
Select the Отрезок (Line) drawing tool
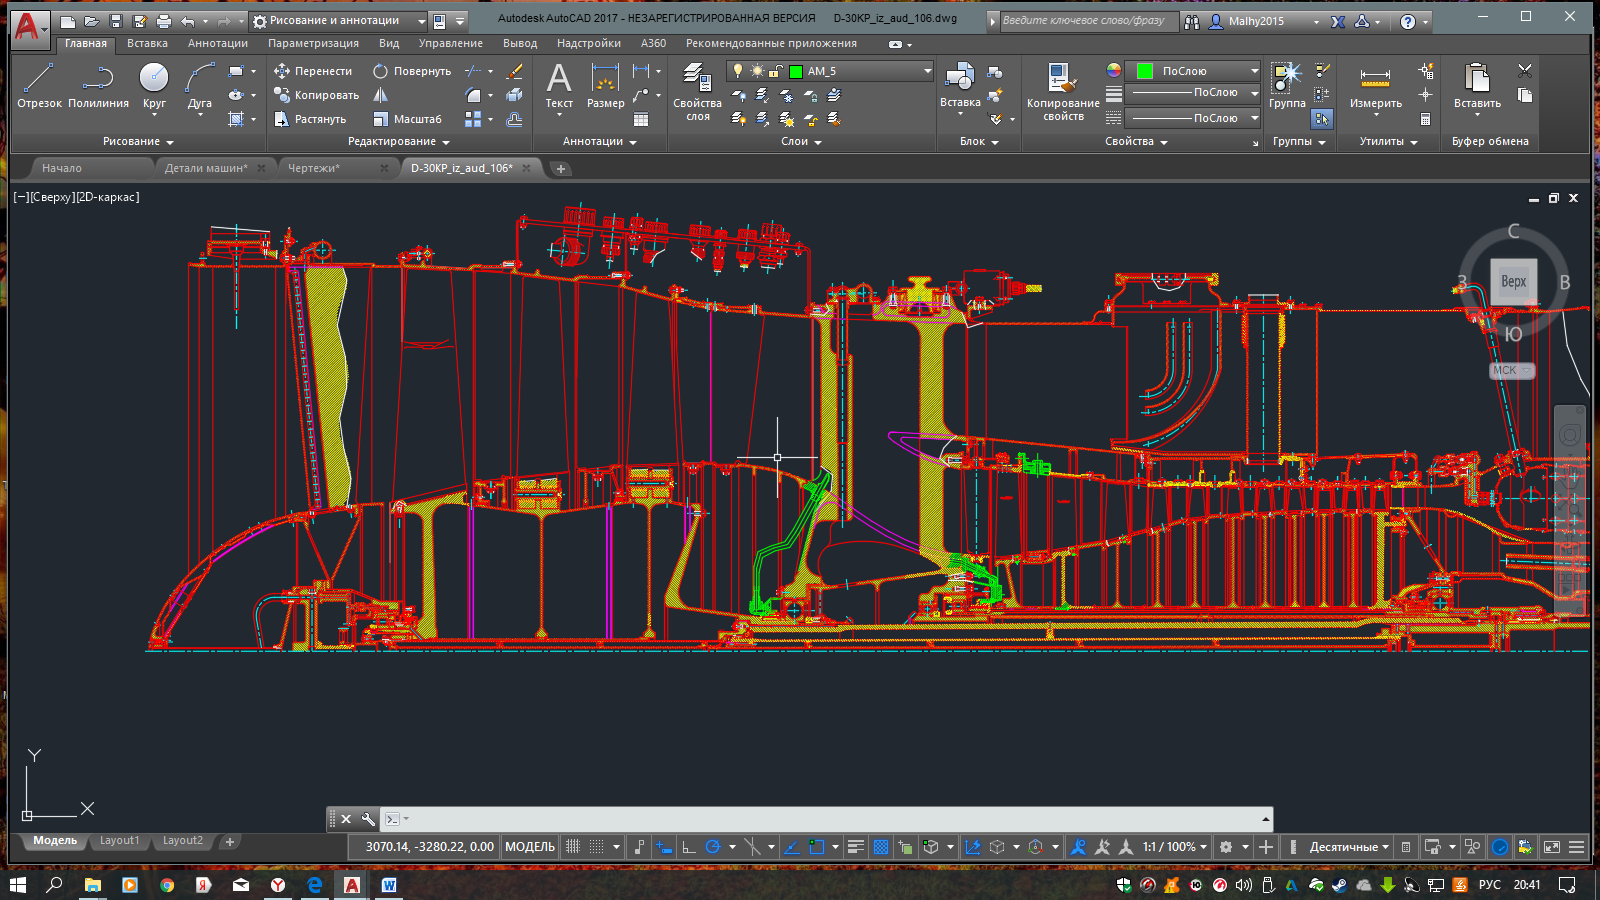coord(39,85)
